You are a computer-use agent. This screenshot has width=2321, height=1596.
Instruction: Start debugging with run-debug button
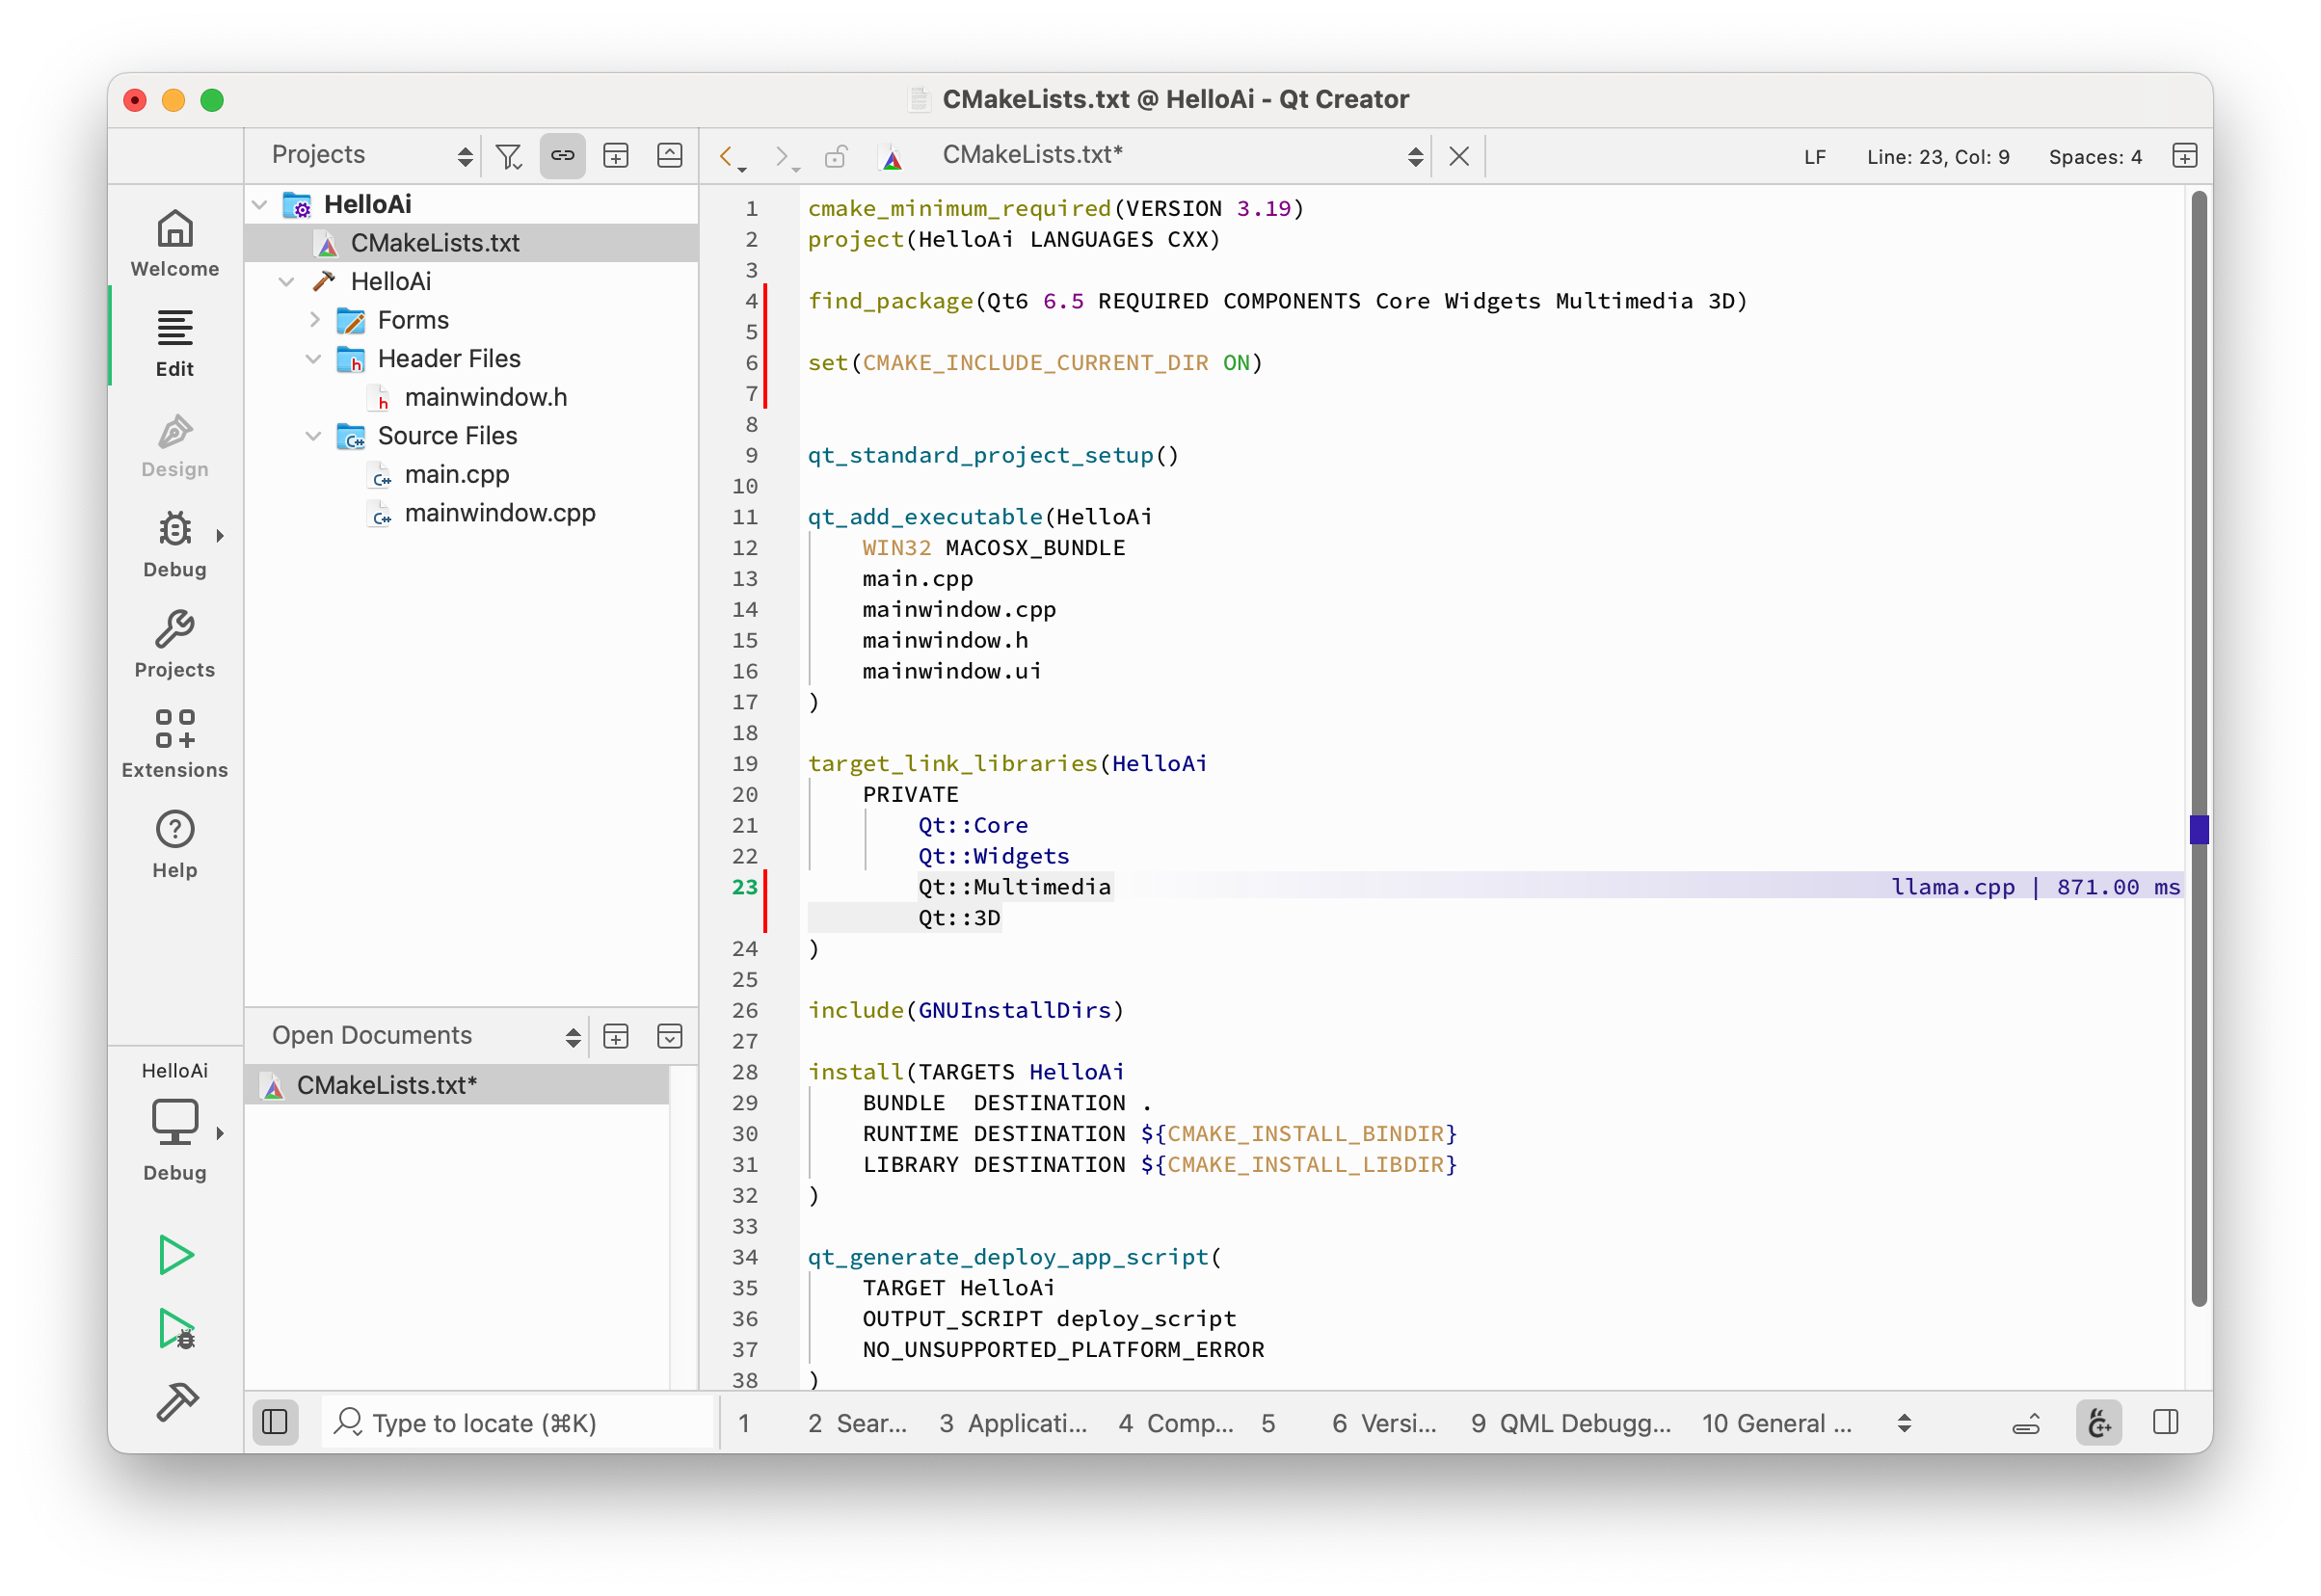[x=176, y=1330]
